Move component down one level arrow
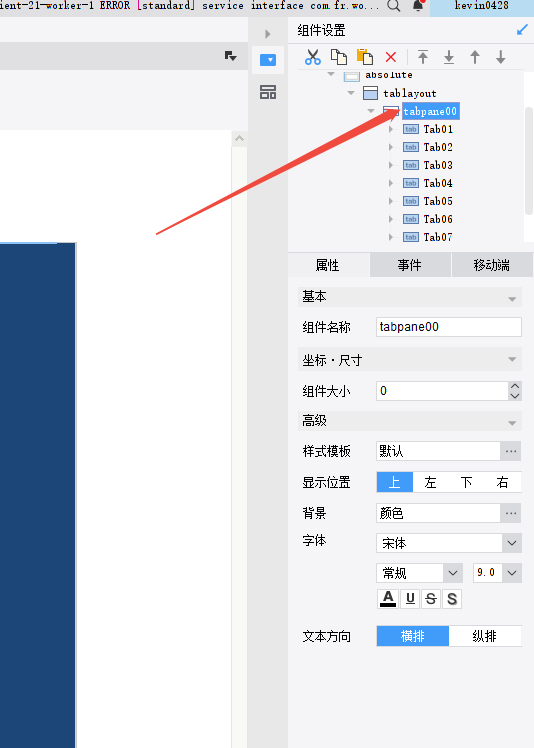Screen dimensions: 534x748 501,57
